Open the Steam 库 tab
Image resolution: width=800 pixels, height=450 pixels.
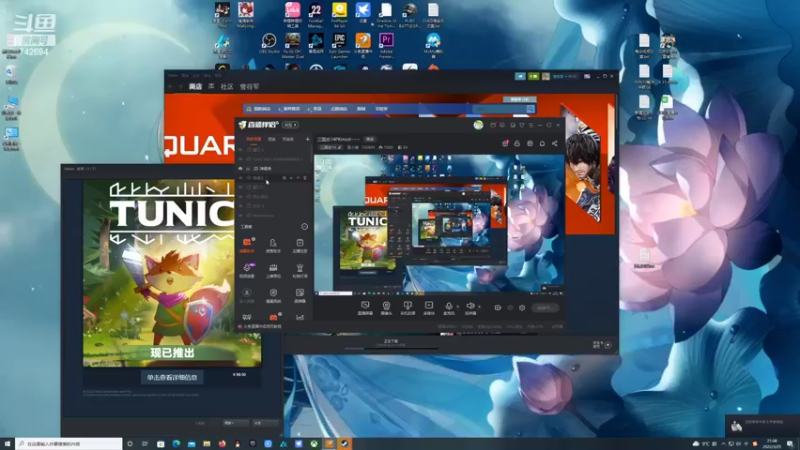[x=211, y=87]
